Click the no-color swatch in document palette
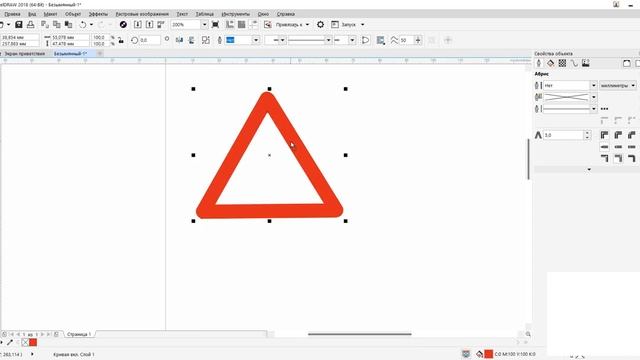 click(x=25, y=342)
